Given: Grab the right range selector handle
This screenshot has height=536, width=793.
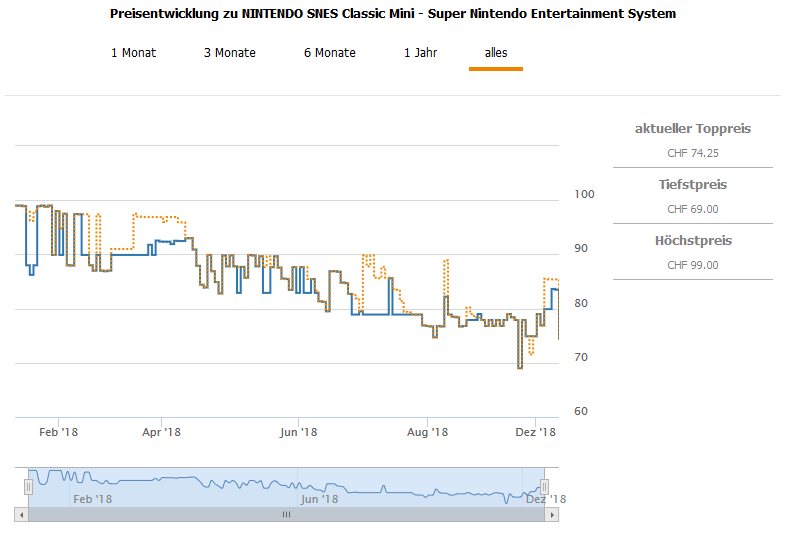Looking at the screenshot, I should (x=545, y=487).
